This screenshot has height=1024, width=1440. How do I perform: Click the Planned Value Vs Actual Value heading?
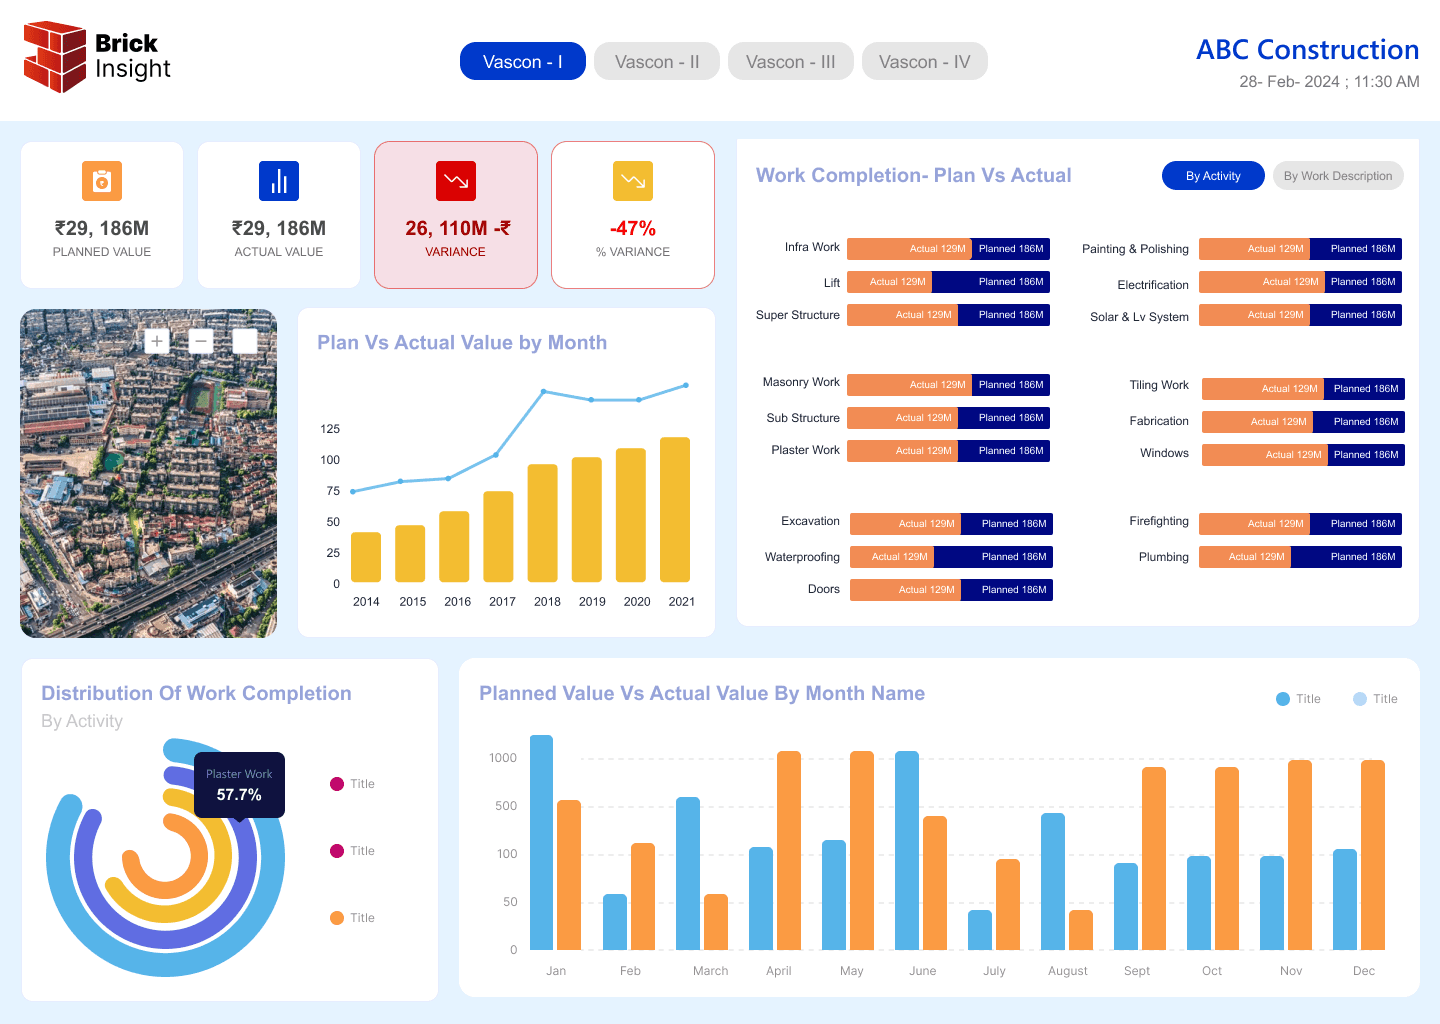(702, 693)
